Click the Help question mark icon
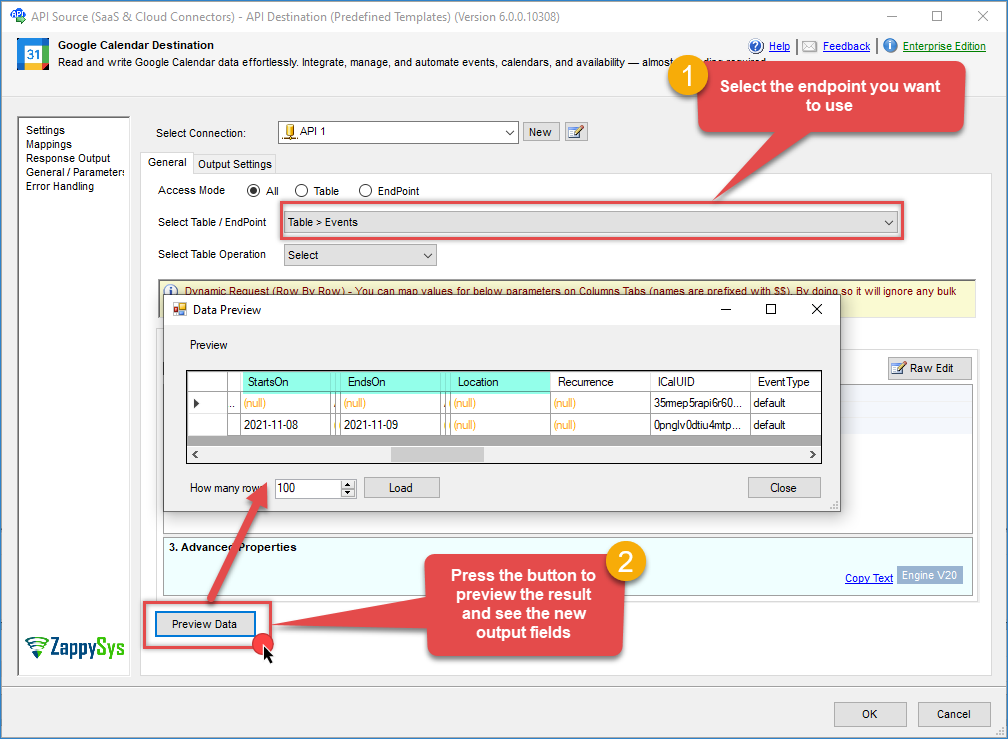1008x739 pixels. click(758, 46)
